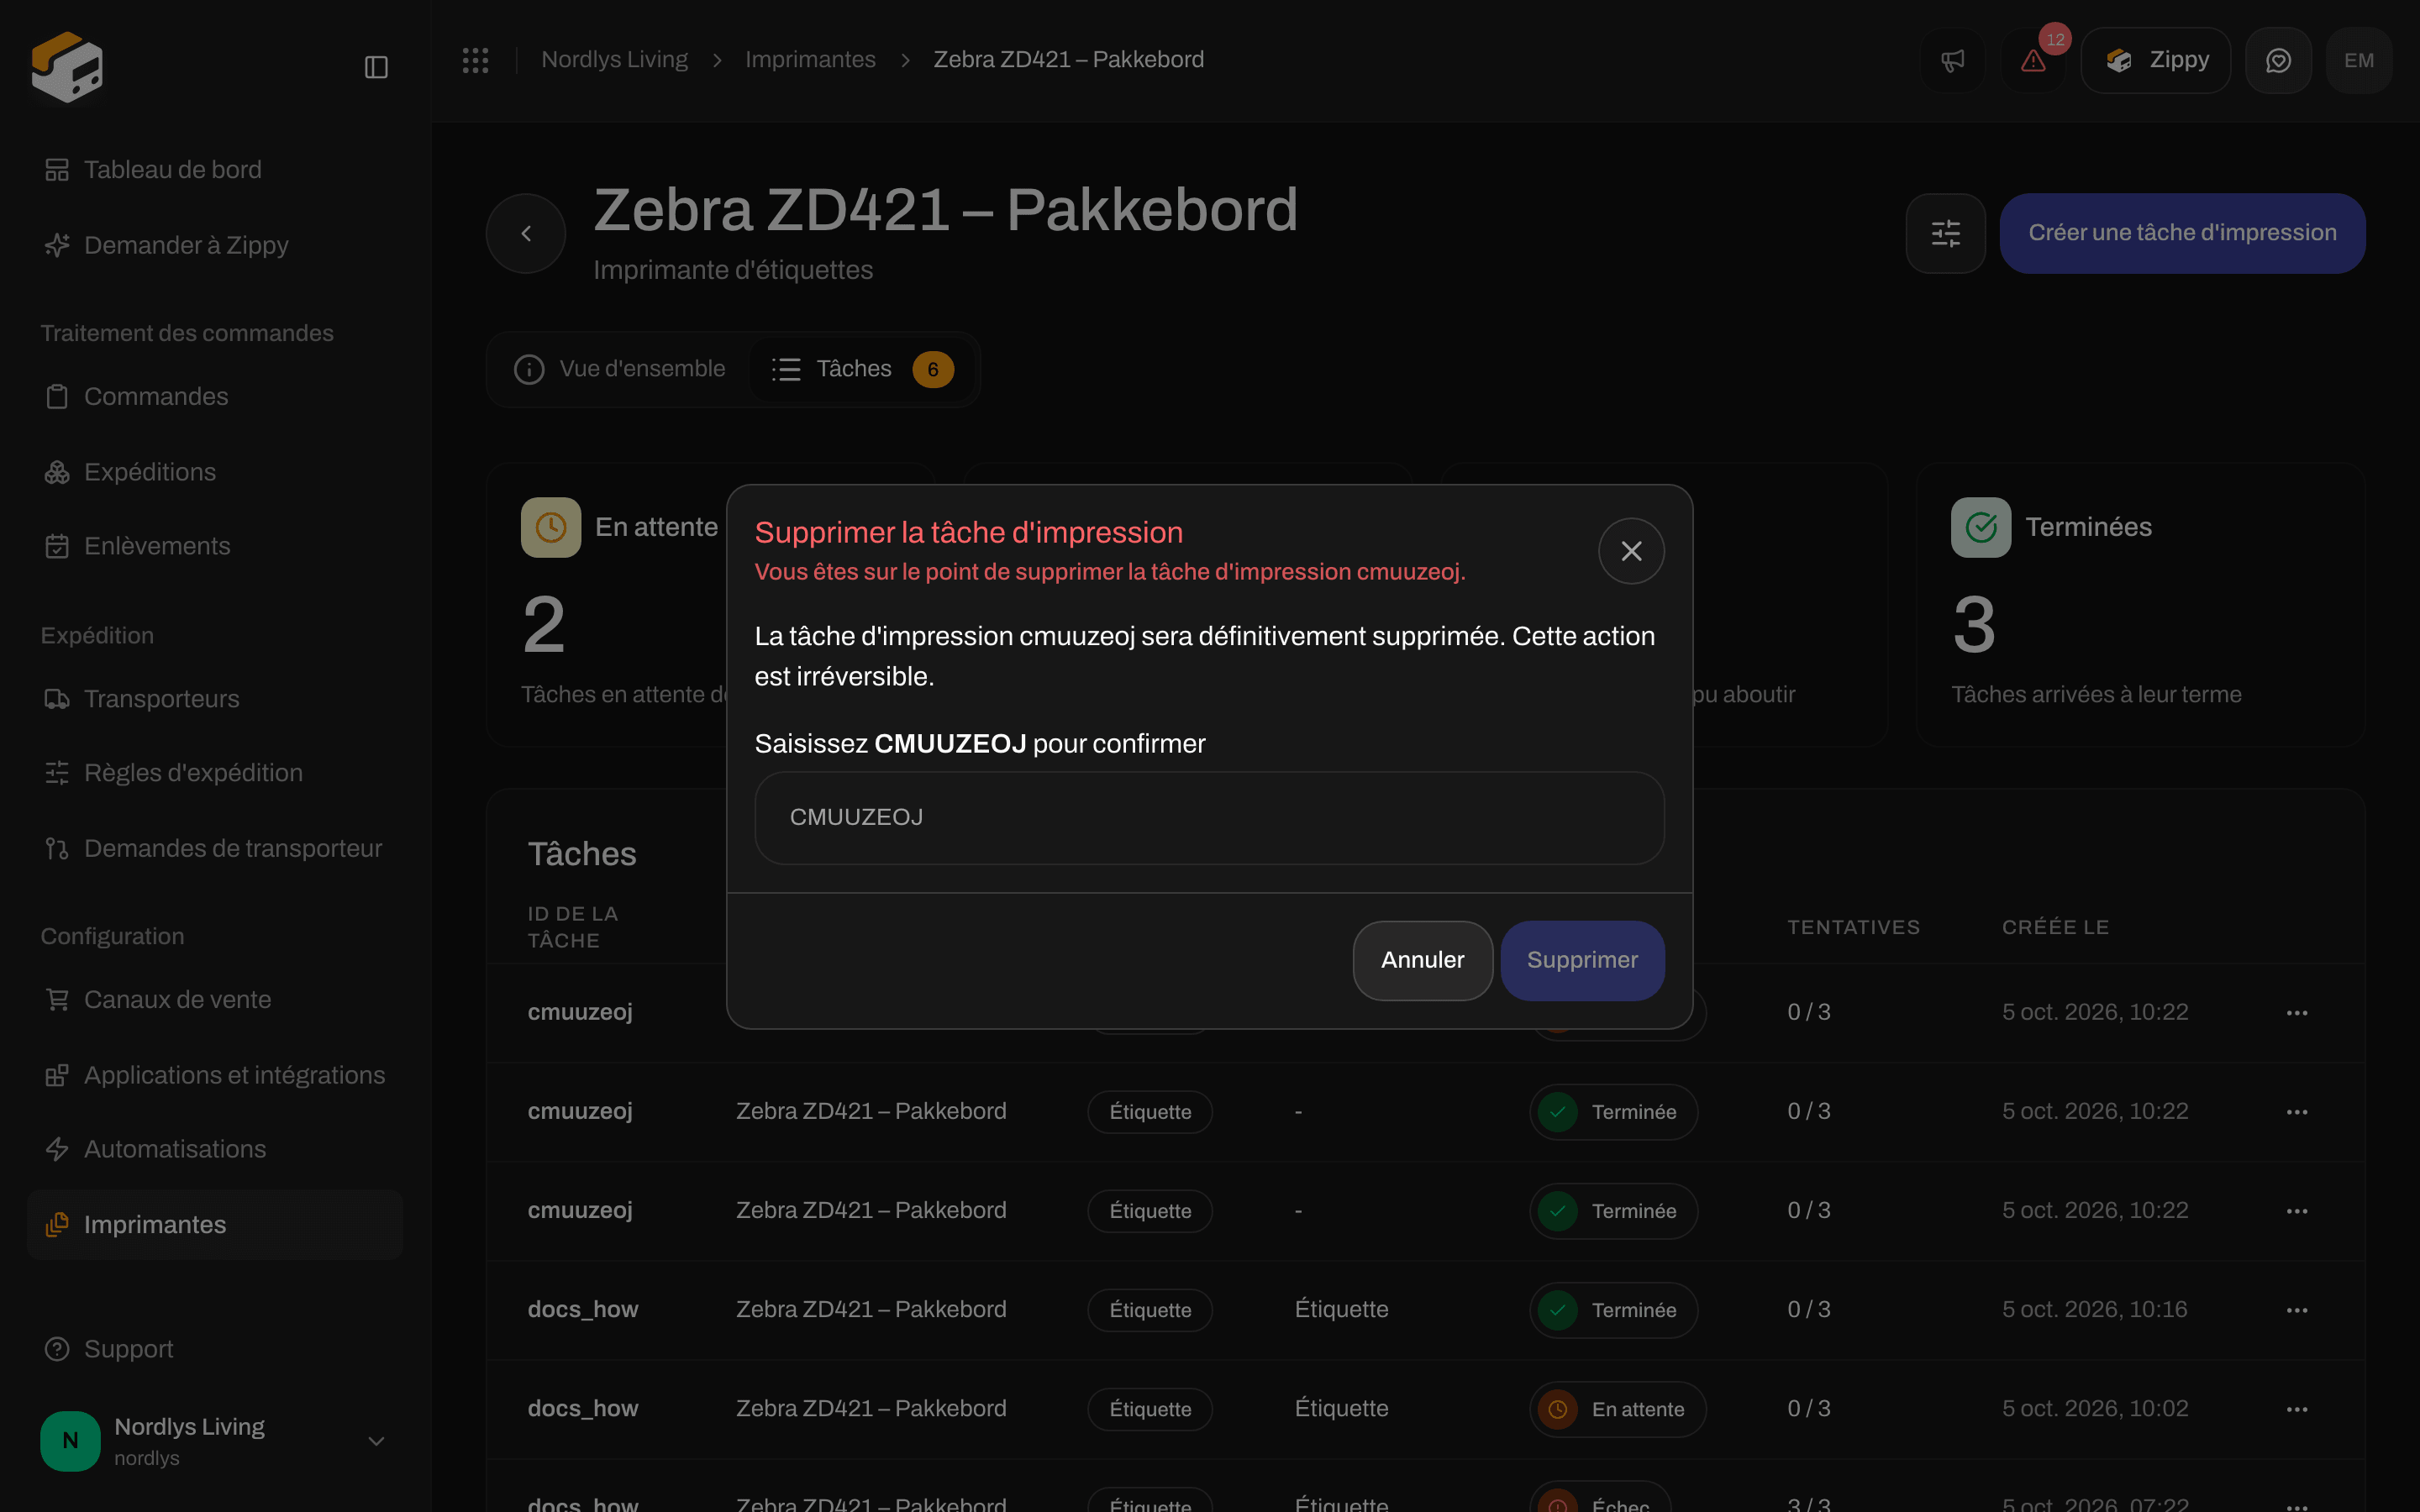Open the chat support icon
Viewport: 2420px width, 1512px height.
point(2278,60)
